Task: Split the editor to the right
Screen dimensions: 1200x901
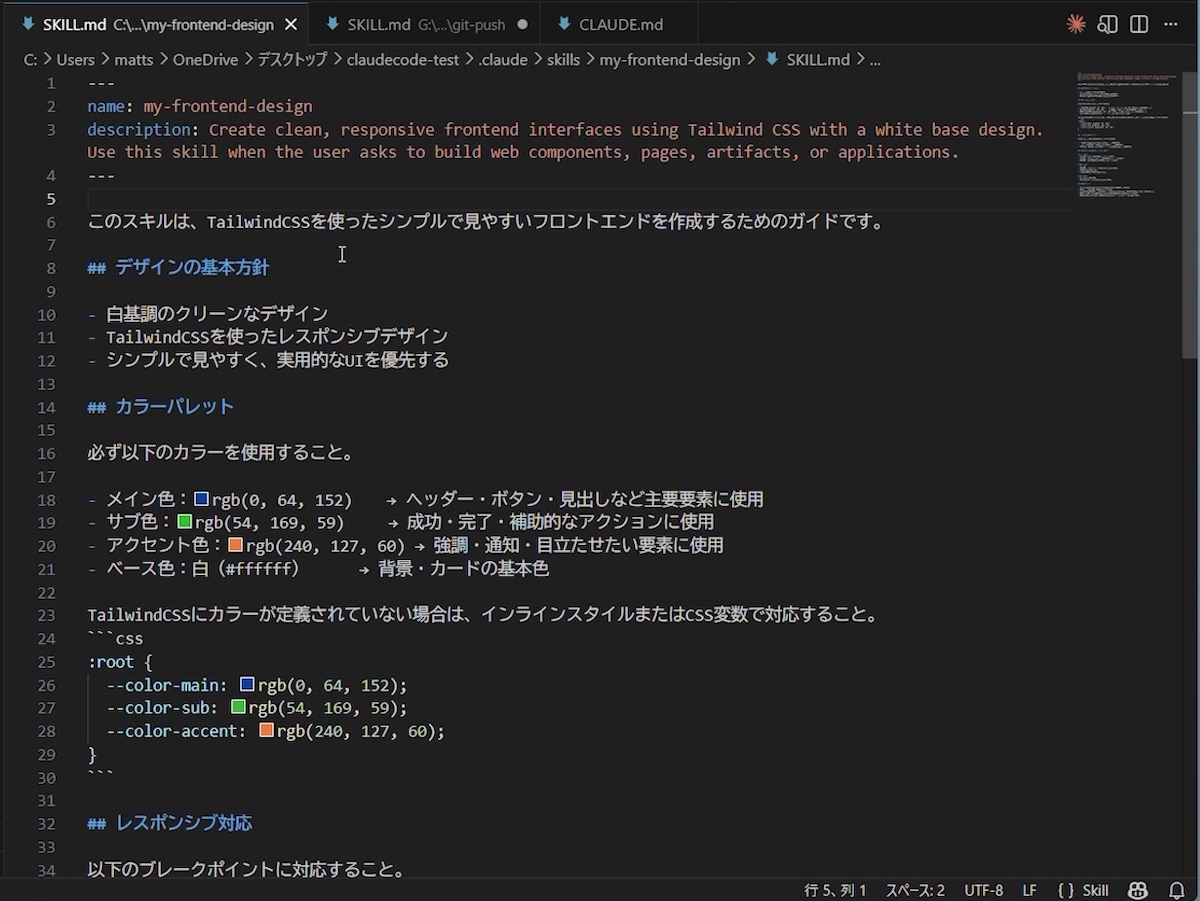Action: click(x=1139, y=24)
